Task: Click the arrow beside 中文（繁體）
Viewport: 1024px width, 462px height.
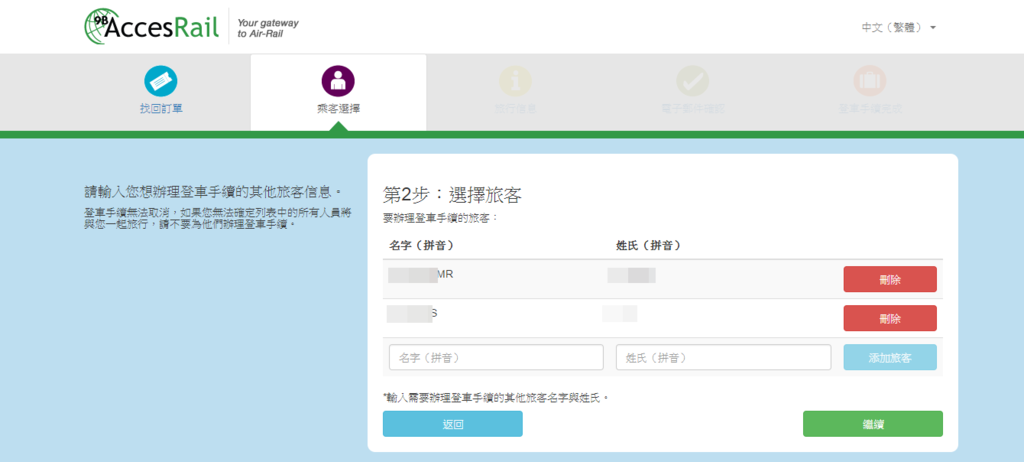Action: pos(933,28)
